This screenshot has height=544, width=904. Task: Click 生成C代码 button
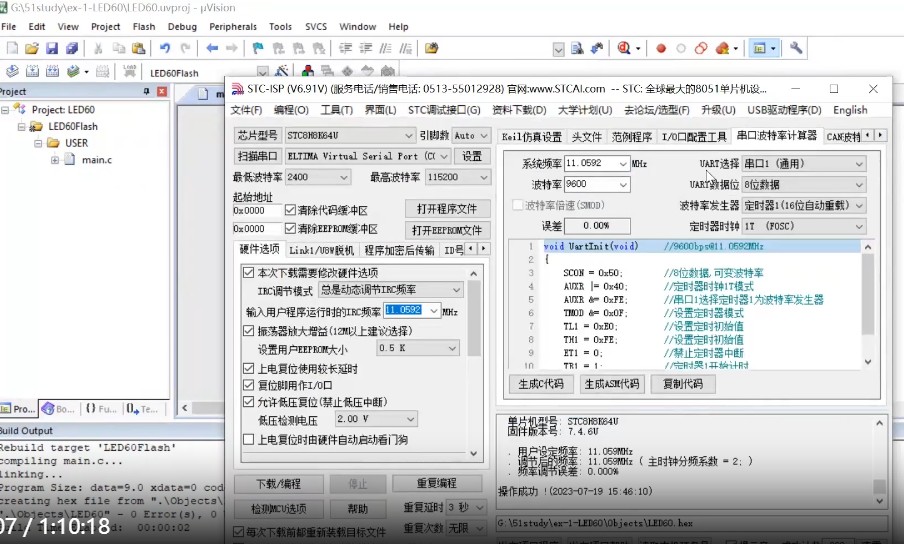tap(541, 384)
